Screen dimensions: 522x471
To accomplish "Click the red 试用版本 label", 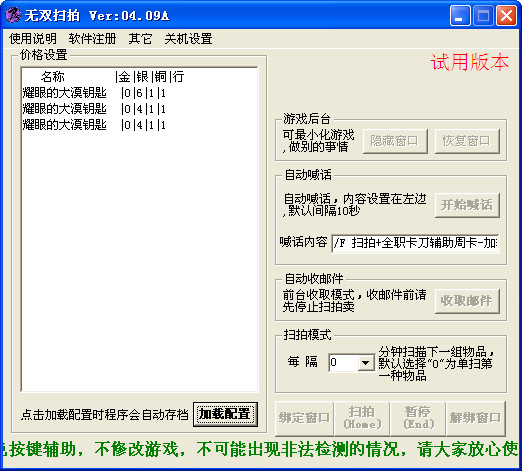I will pos(470,62).
